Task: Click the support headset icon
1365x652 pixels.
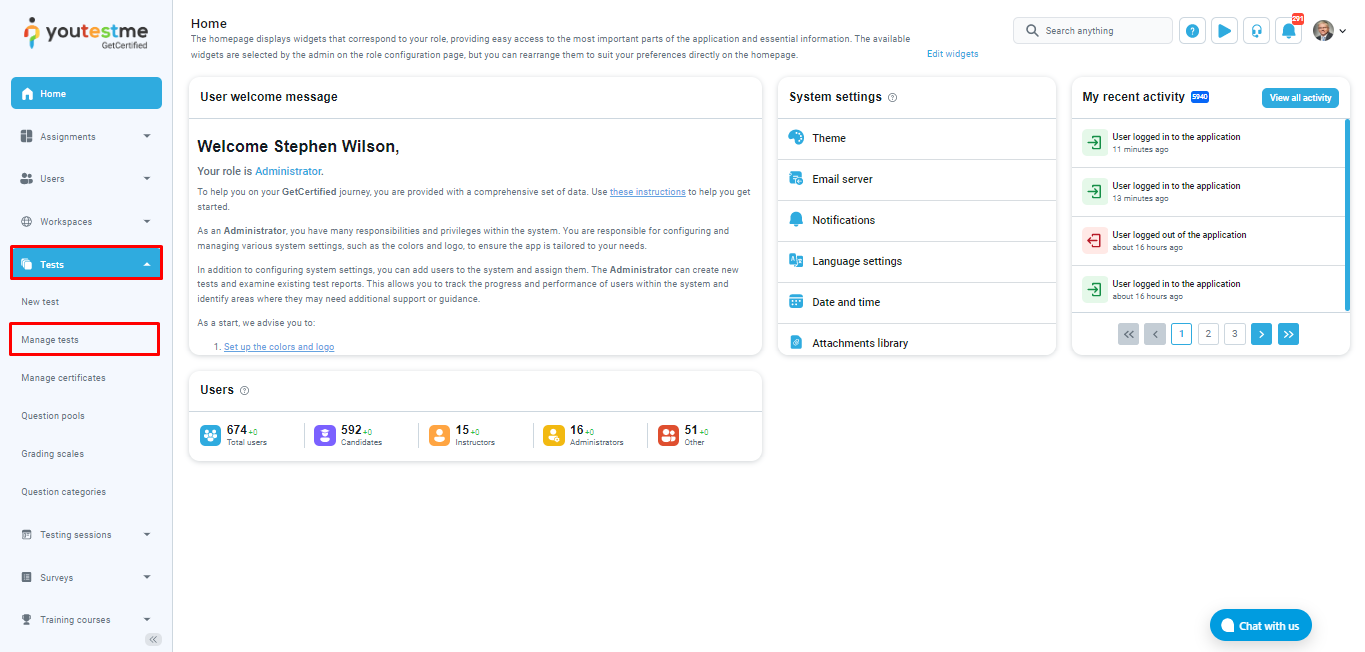Action: pos(1256,31)
